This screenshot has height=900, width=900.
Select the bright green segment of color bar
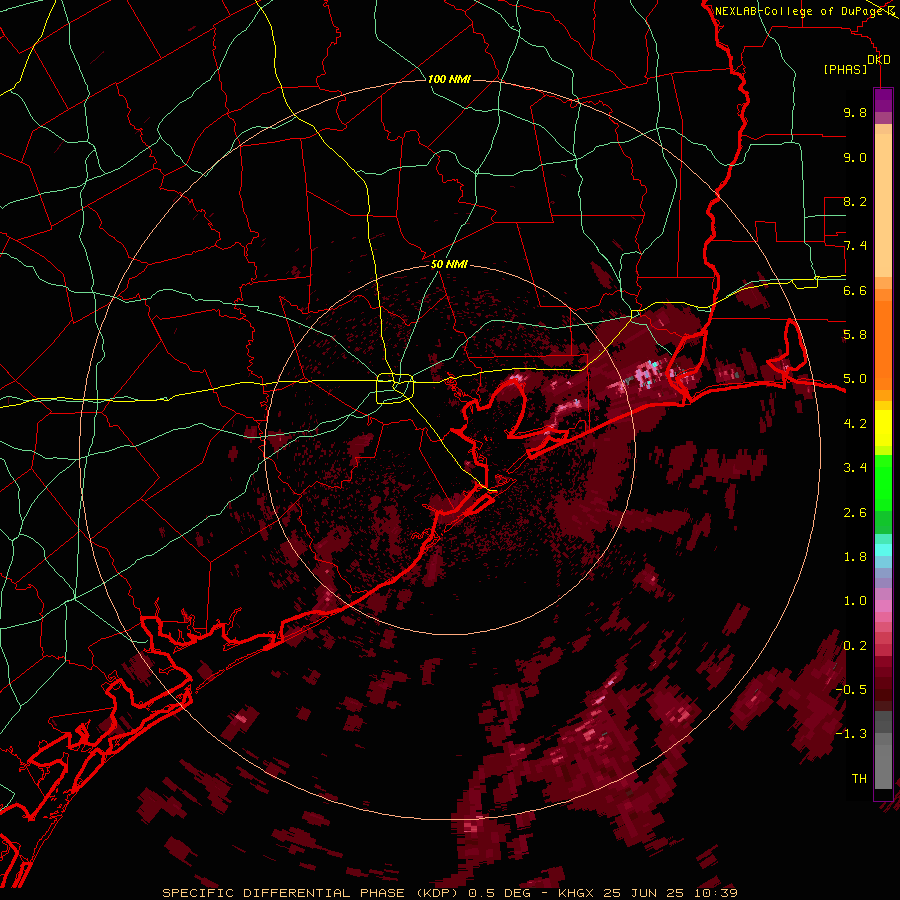pyautogui.click(x=883, y=482)
